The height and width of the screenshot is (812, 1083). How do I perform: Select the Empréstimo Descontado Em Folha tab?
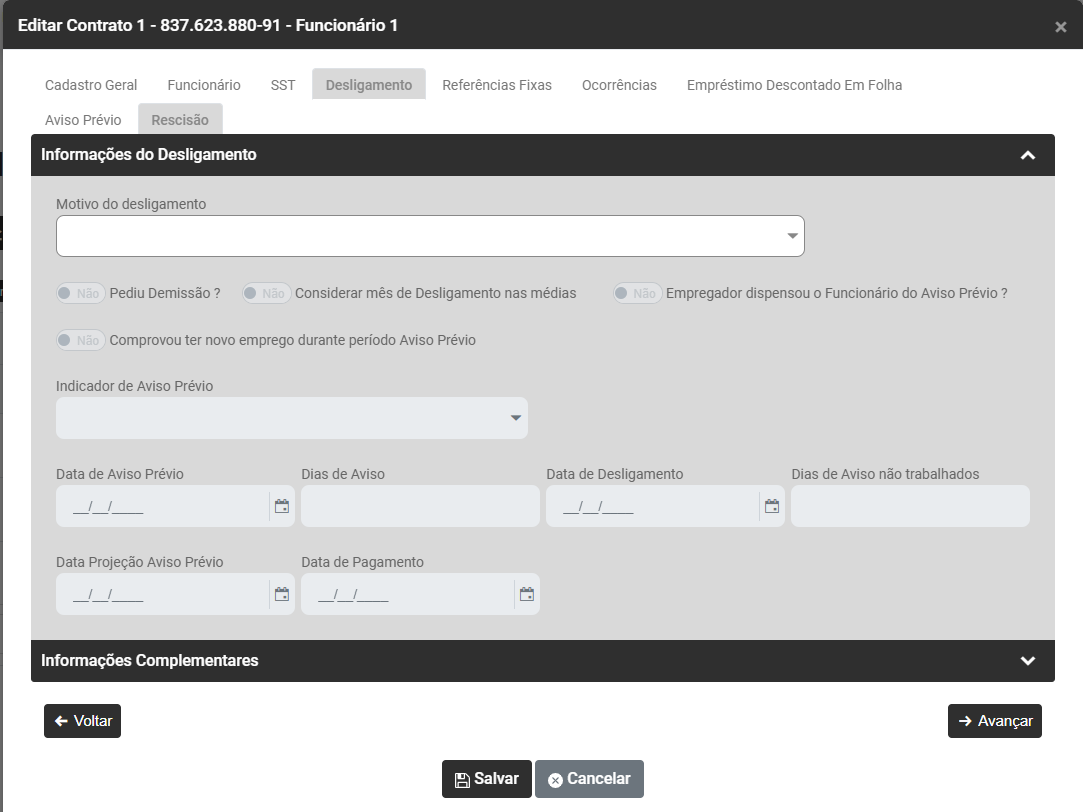pyautogui.click(x=794, y=85)
